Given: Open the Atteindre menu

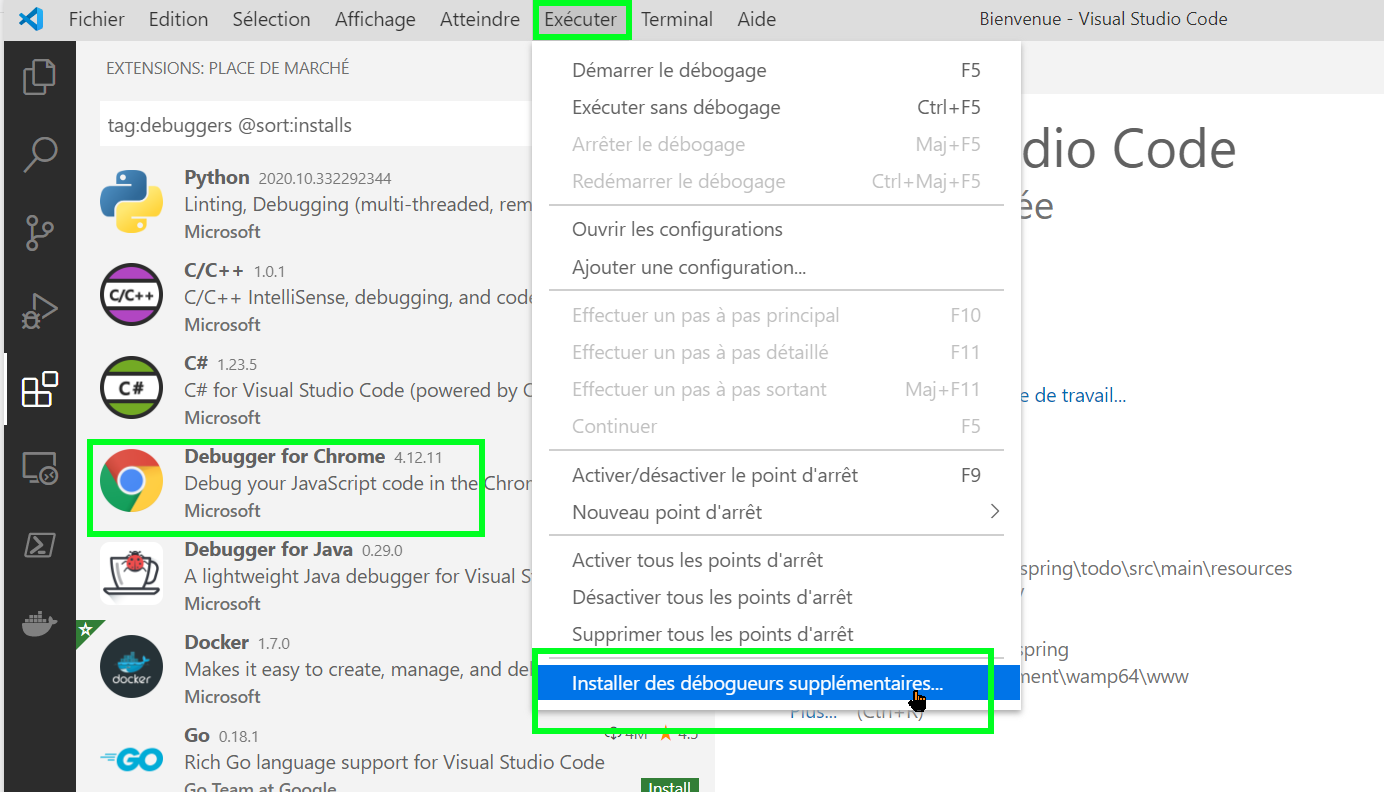Looking at the screenshot, I should (480, 19).
